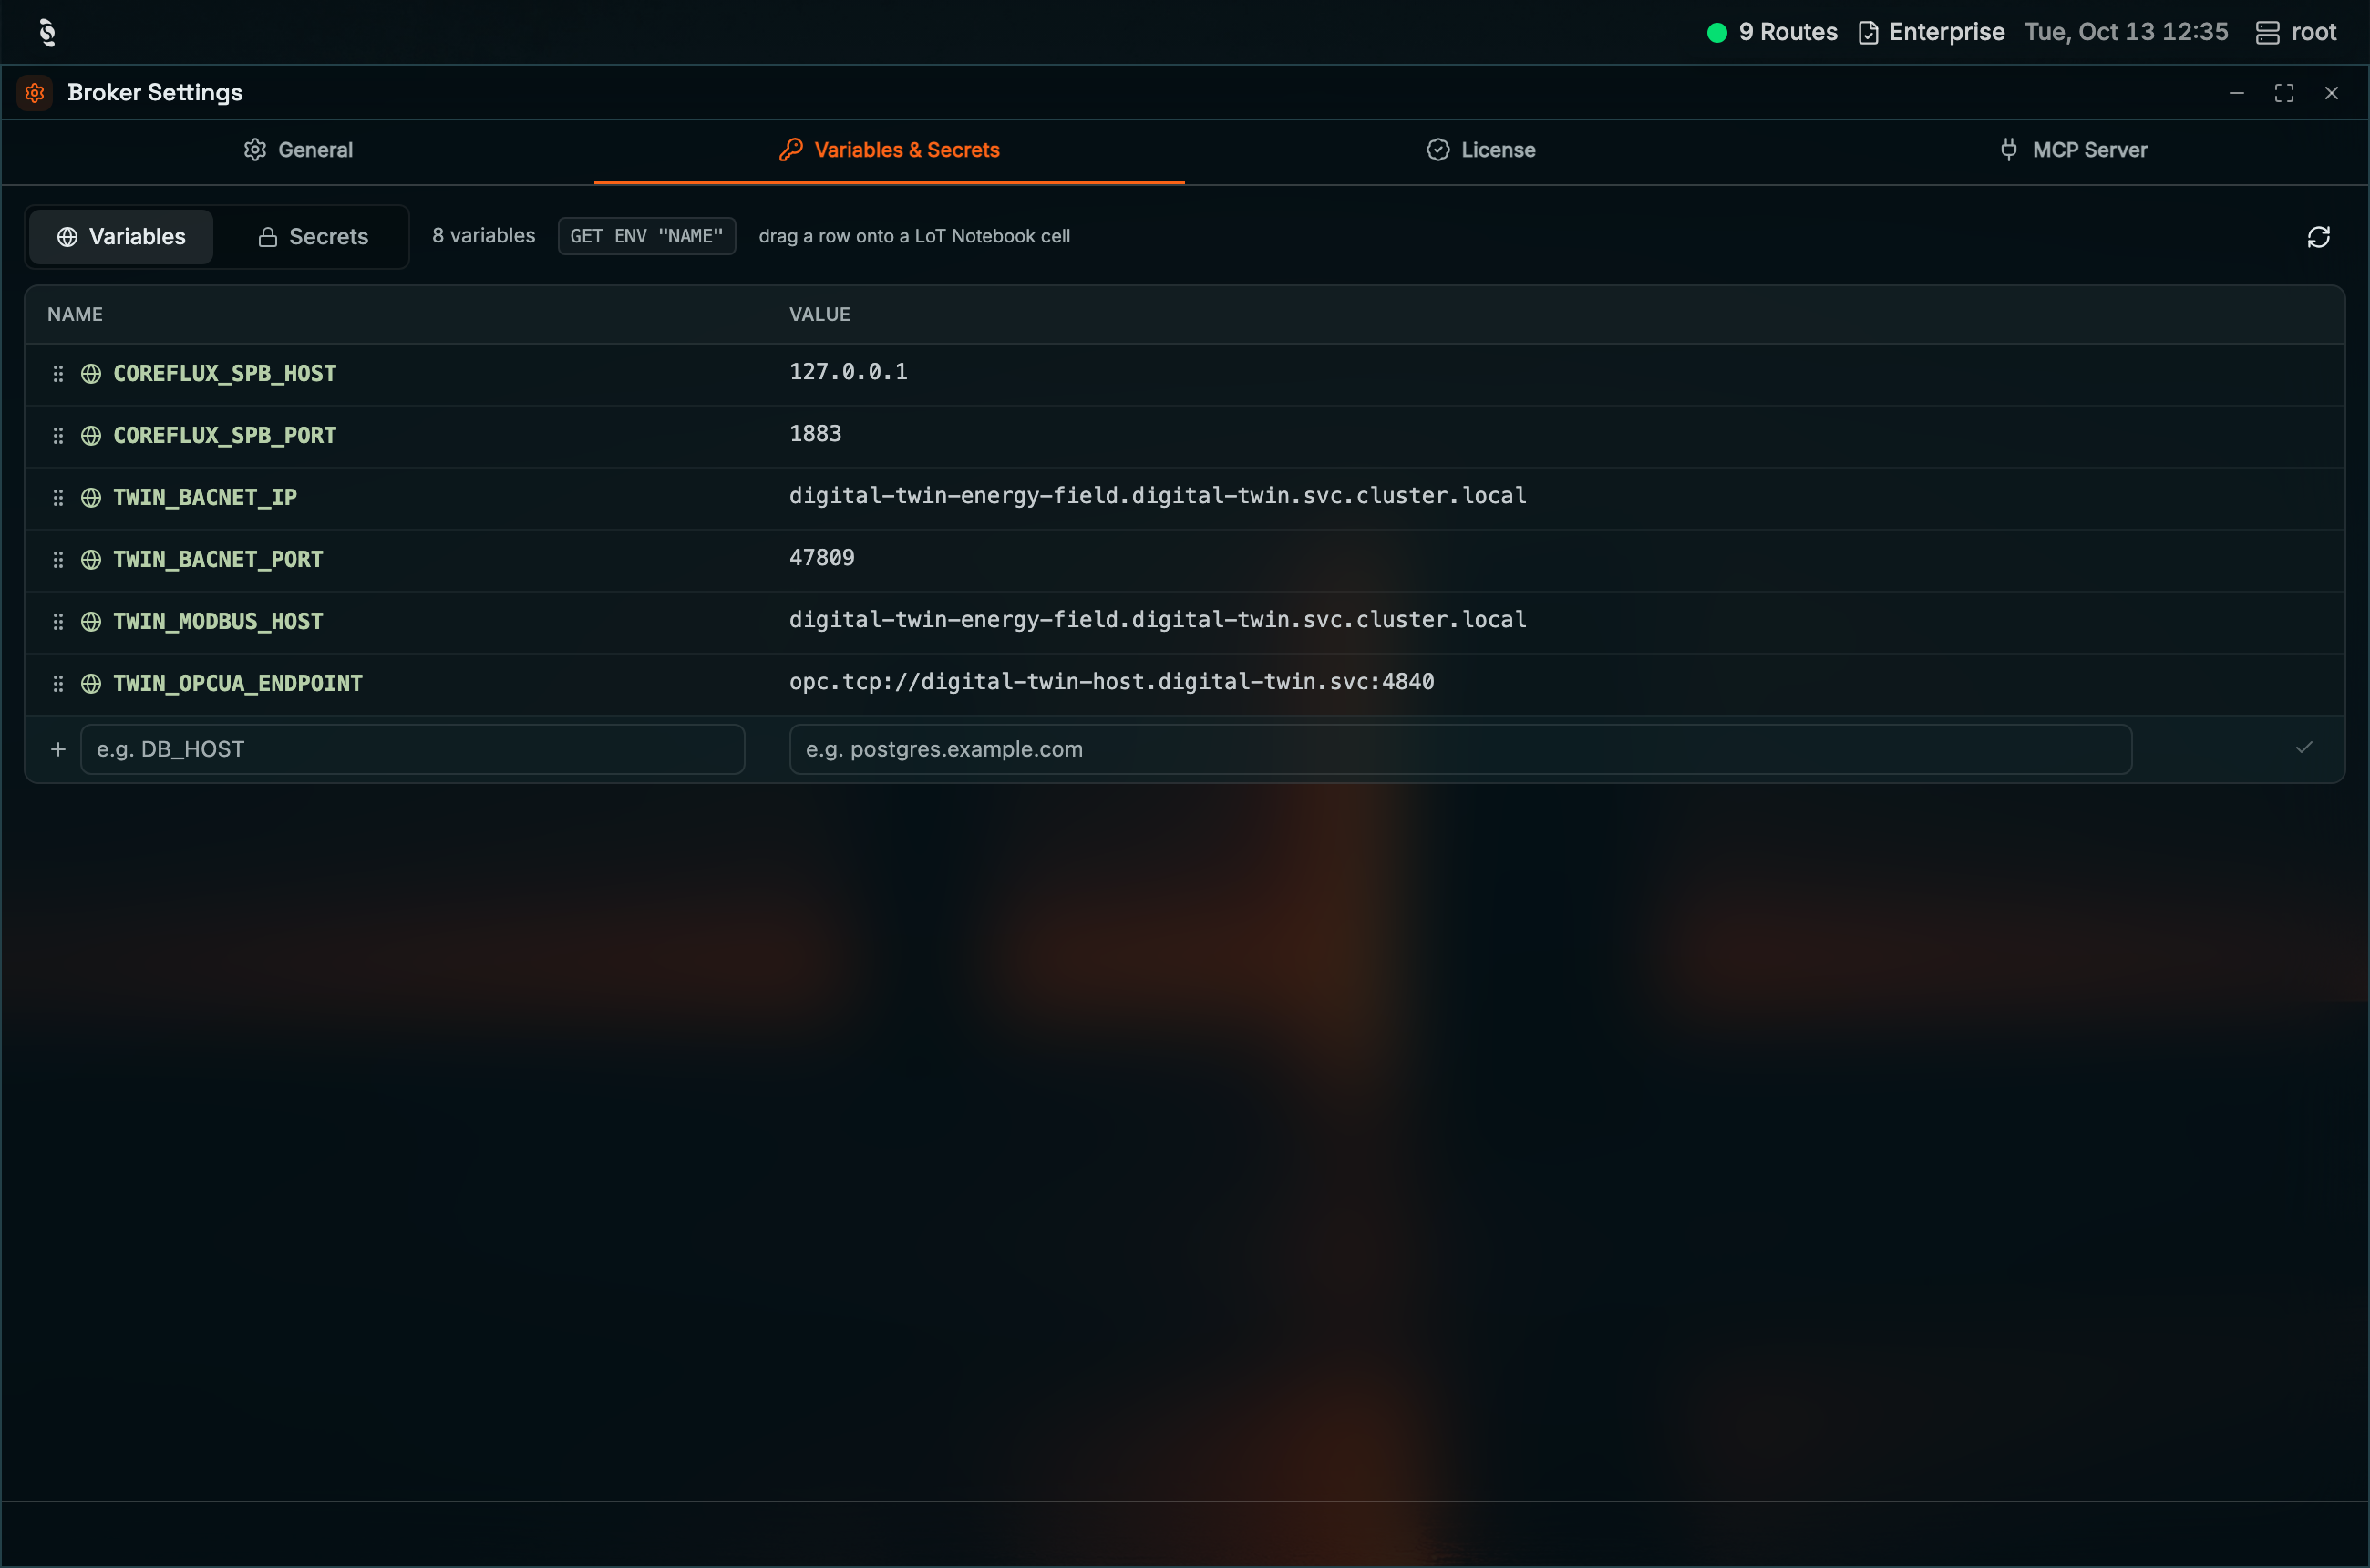Focus the new variable value field
This screenshot has height=1568, width=2370.
click(x=1460, y=749)
